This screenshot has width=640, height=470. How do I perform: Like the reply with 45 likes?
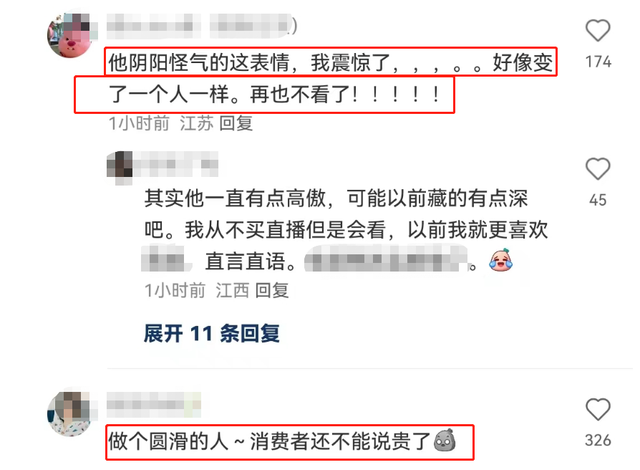pyautogui.click(x=598, y=168)
